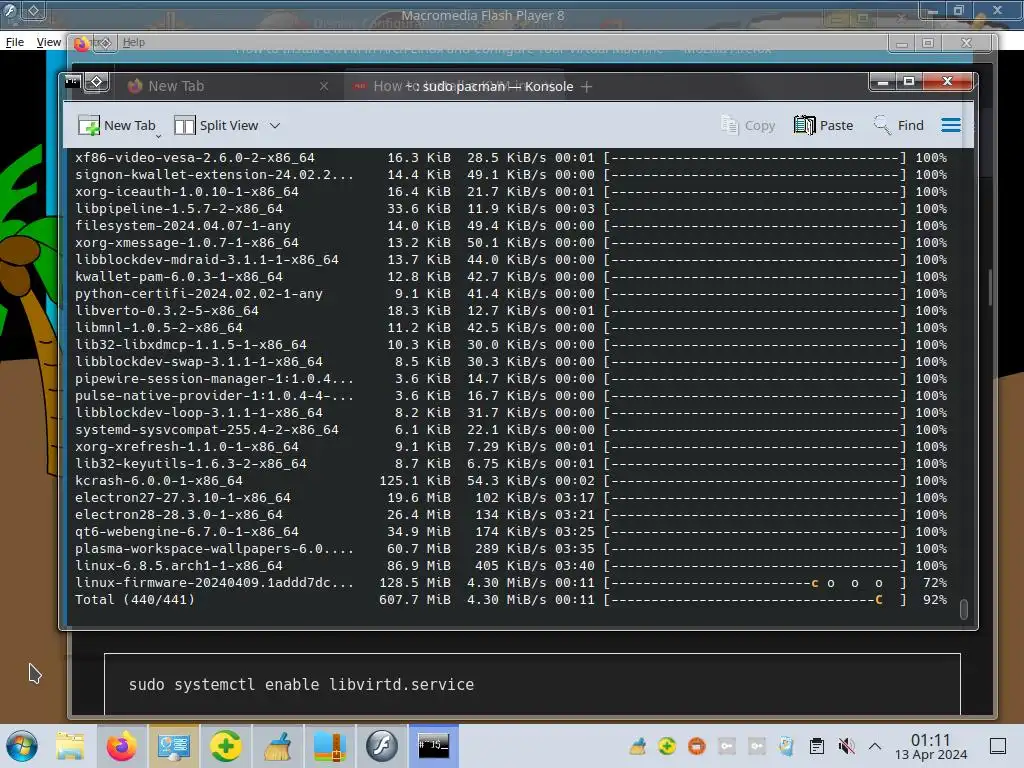This screenshot has height=768, width=1024.
Task: Switch to Flash Player via its taskbar icon
Action: 381,746
